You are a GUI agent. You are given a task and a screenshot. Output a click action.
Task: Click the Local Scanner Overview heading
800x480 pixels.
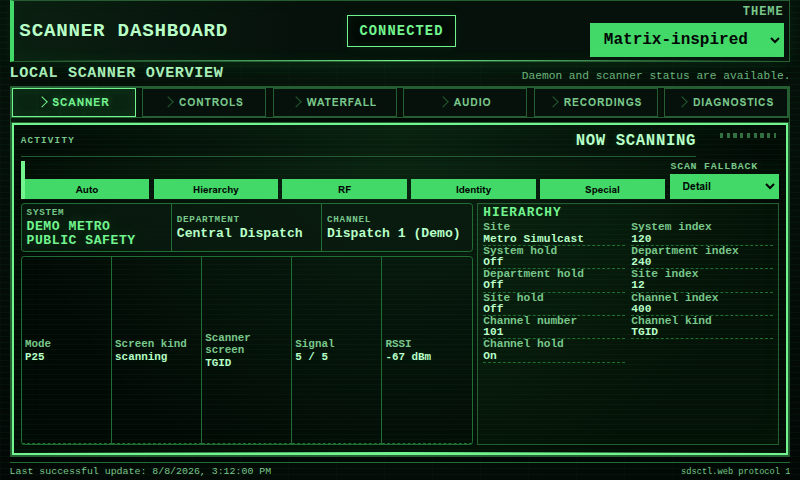click(x=116, y=72)
